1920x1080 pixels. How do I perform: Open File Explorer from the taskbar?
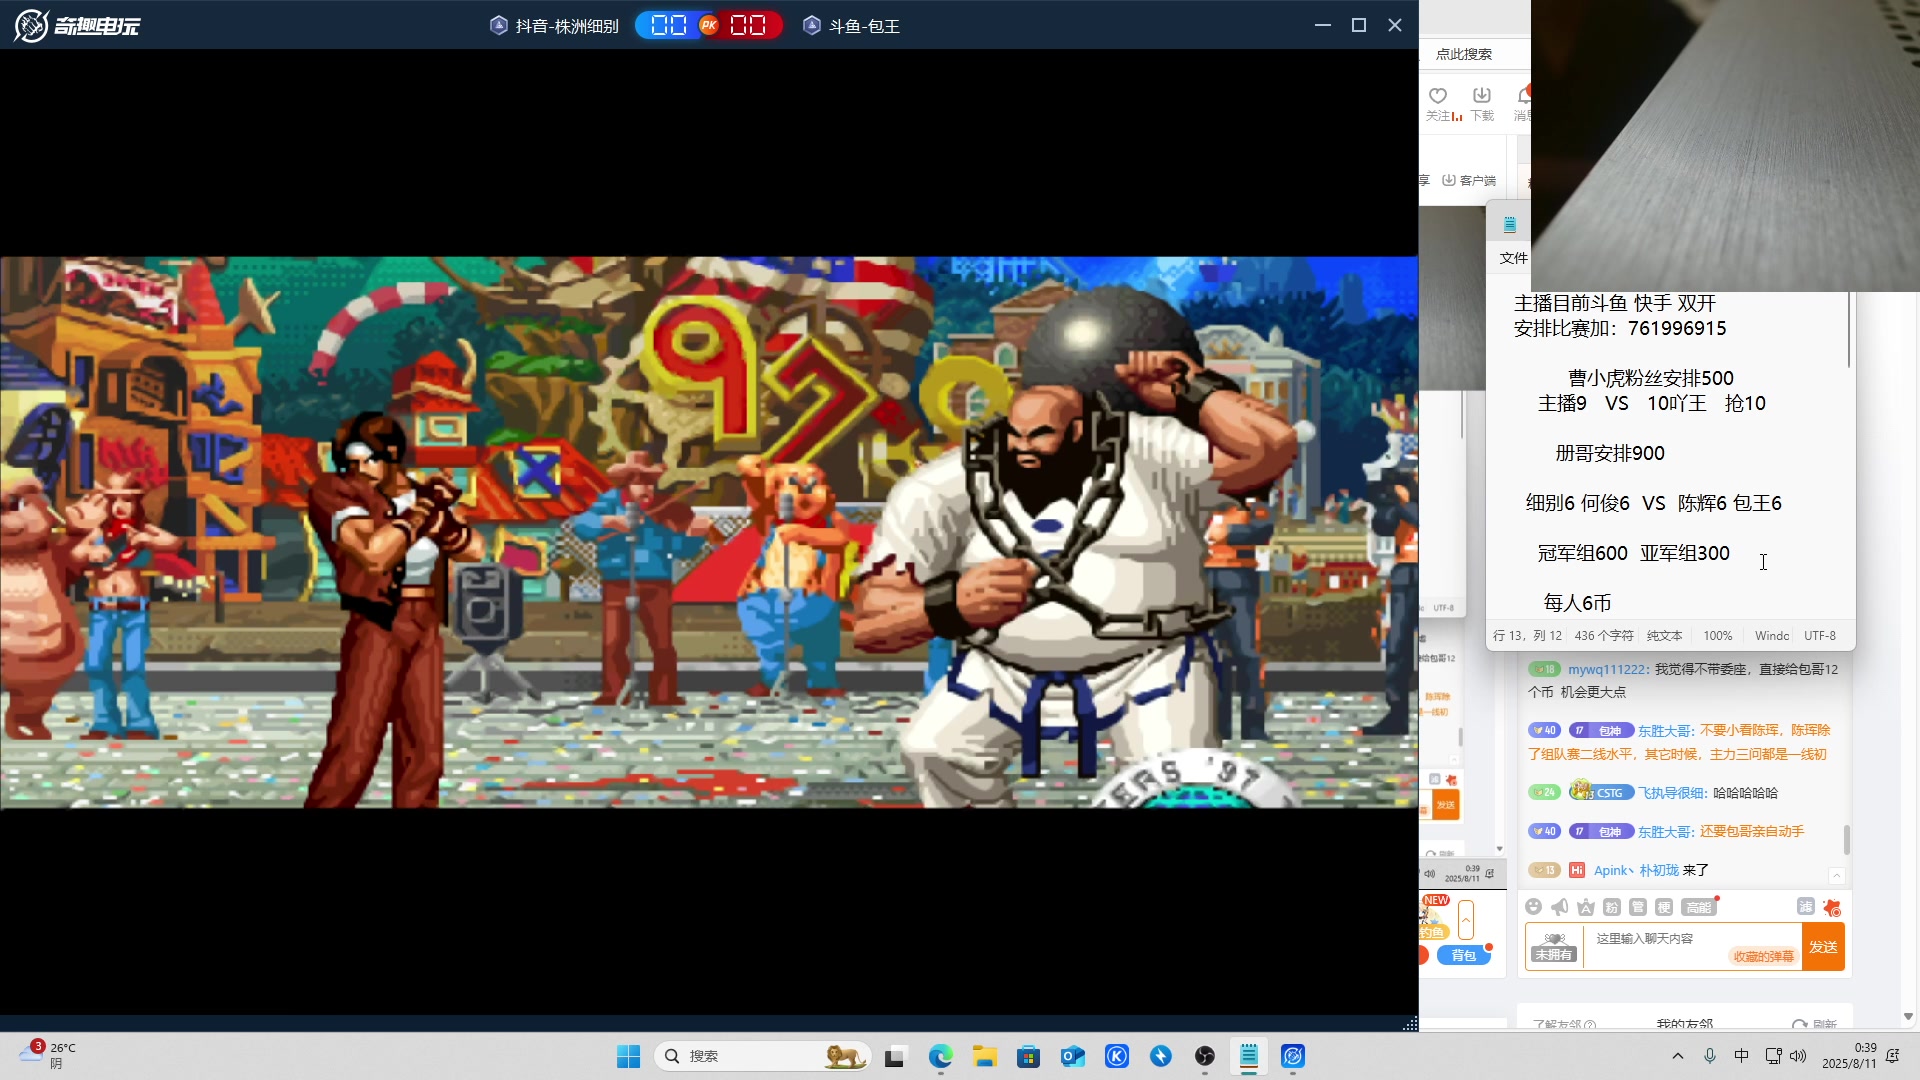click(985, 1056)
